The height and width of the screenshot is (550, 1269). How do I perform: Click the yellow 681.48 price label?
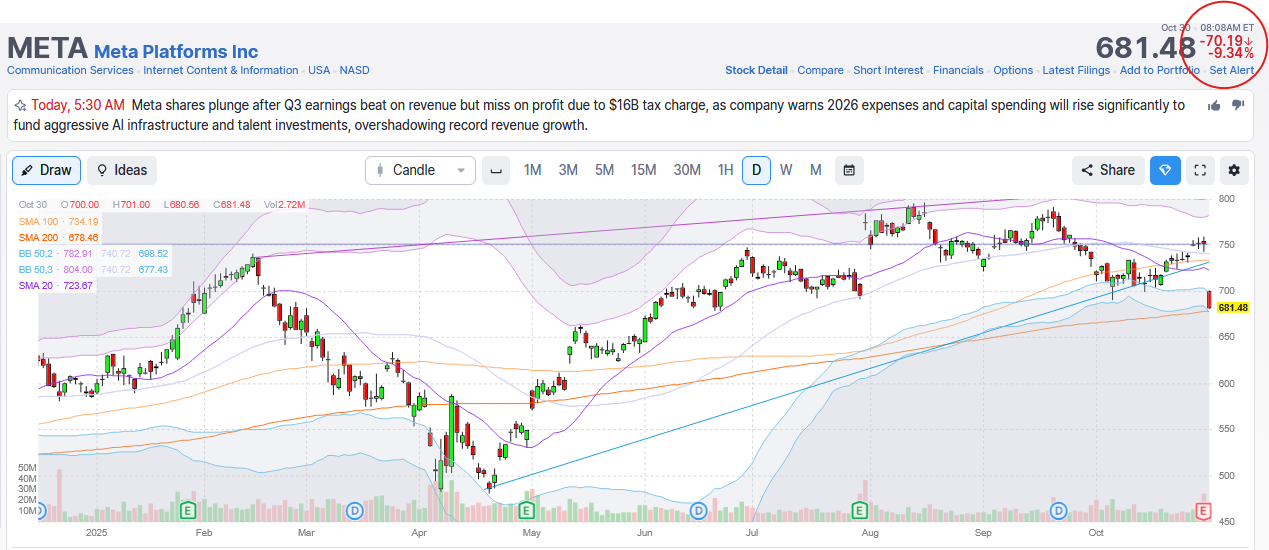click(x=1233, y=308)
